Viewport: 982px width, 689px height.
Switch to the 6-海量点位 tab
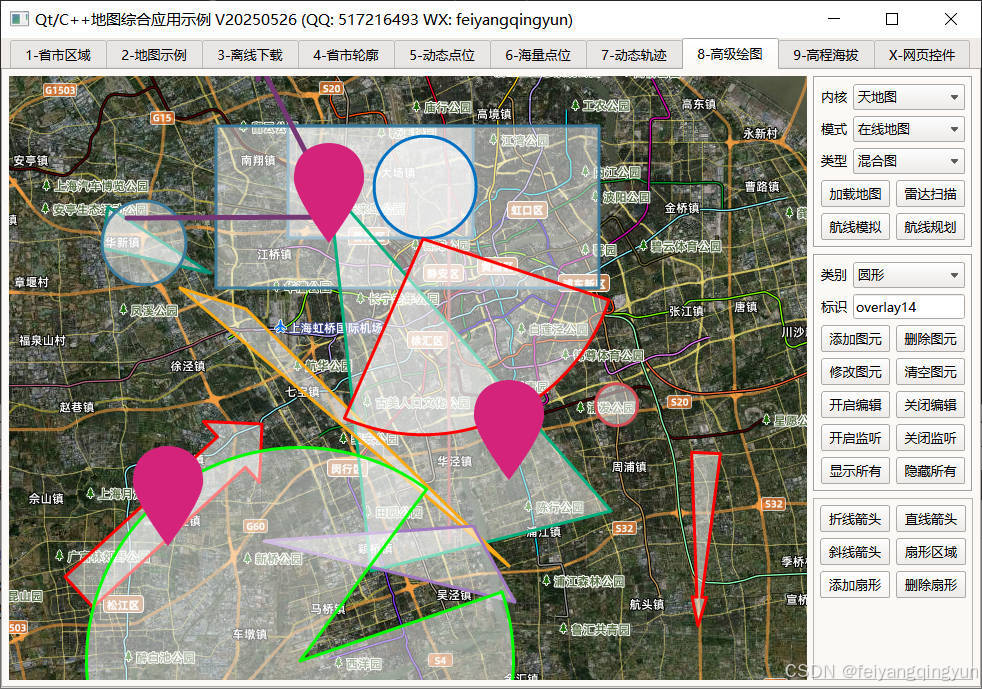pos(538,55)
